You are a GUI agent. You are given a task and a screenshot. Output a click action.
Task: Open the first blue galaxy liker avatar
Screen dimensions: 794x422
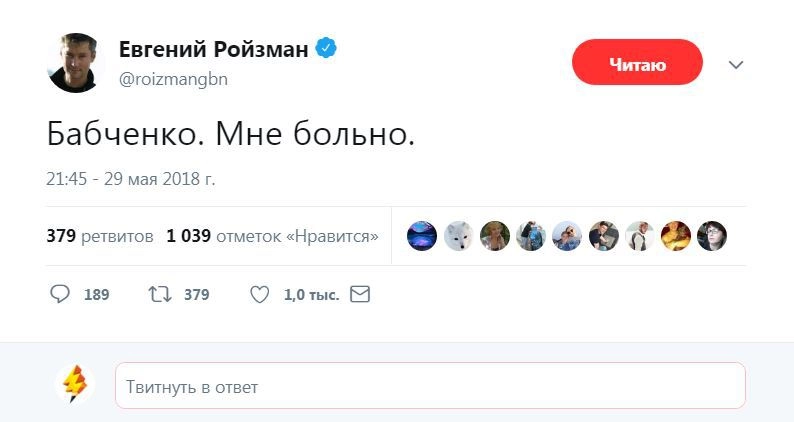point(422,236)
